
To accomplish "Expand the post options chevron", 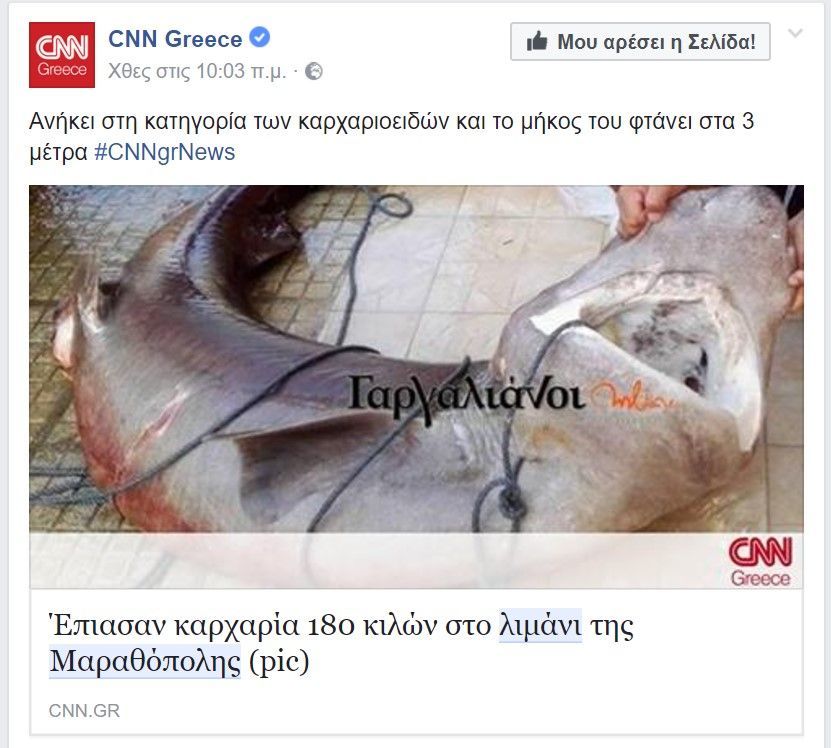I will coord(795,33).
